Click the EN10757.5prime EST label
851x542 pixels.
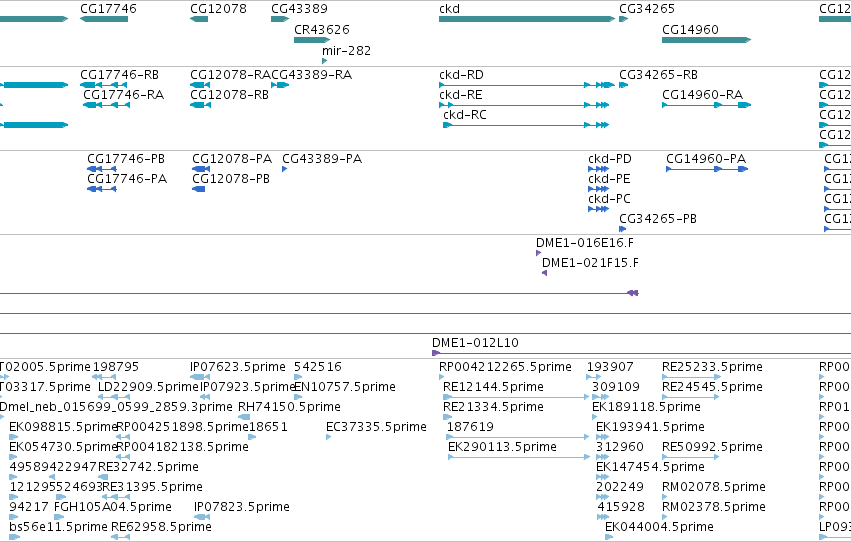345,387
